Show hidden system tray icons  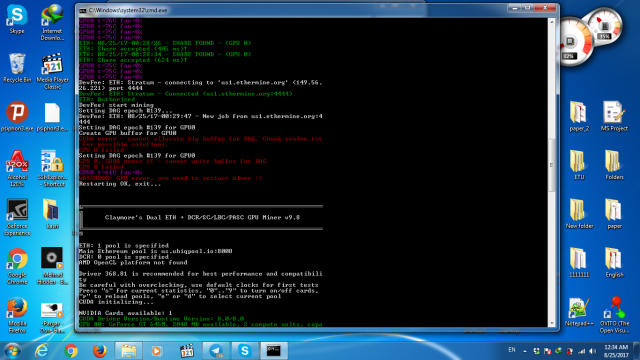[525, 351]
